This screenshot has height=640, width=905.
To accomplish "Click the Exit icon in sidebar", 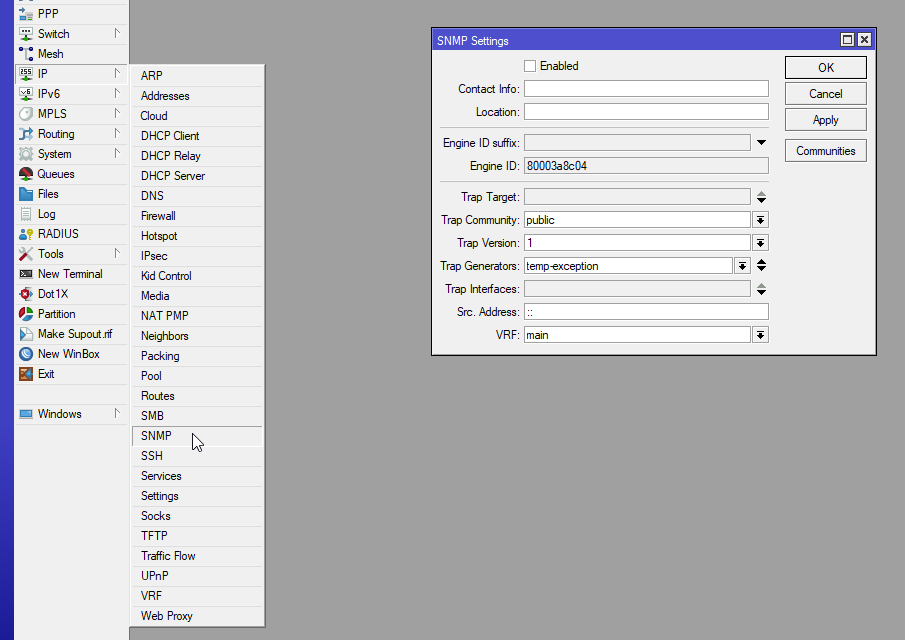I will (26, 374).
